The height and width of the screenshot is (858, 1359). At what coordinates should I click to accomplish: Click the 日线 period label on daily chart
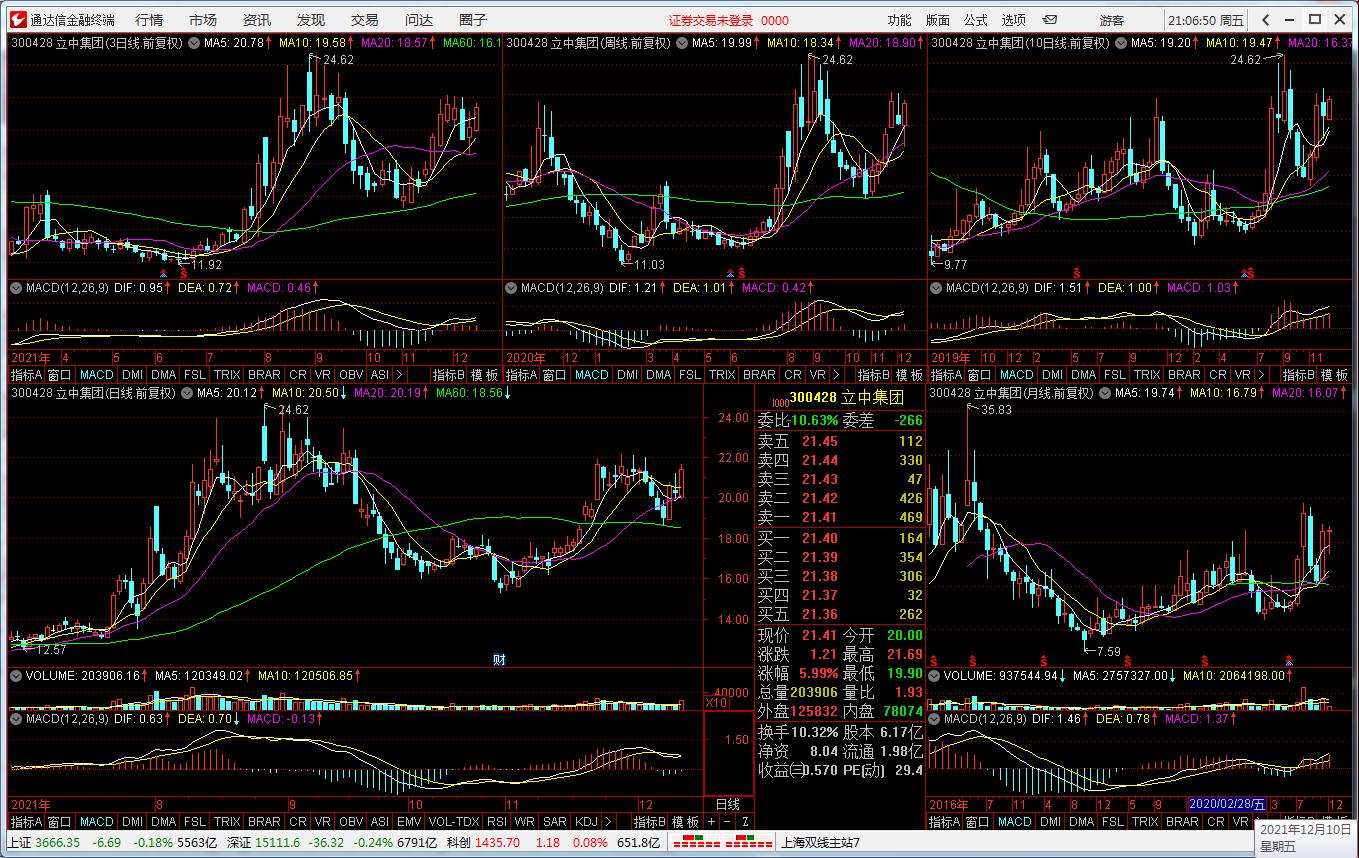point(727,804)
